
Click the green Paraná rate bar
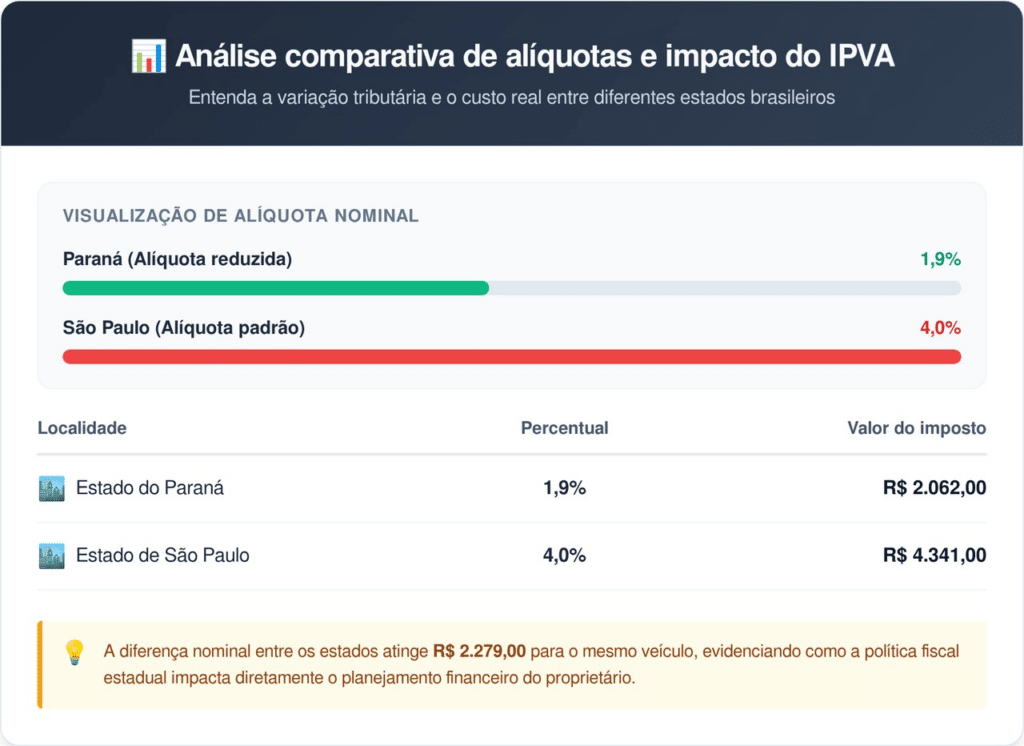[x=276, y=288]
